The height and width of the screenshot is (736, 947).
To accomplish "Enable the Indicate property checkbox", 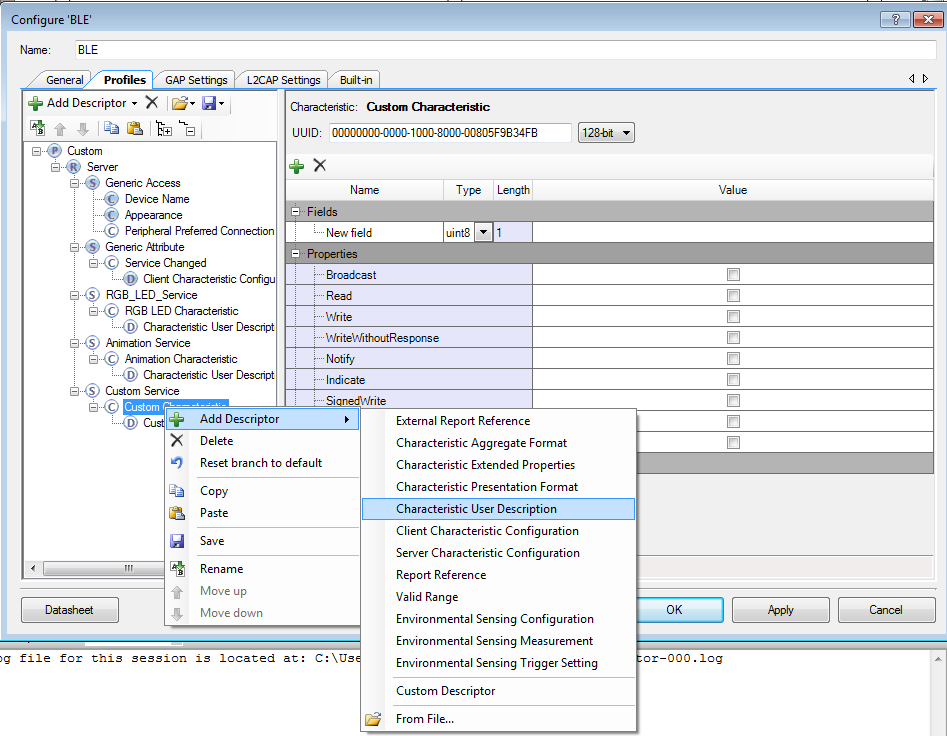I will coord(733,380).
